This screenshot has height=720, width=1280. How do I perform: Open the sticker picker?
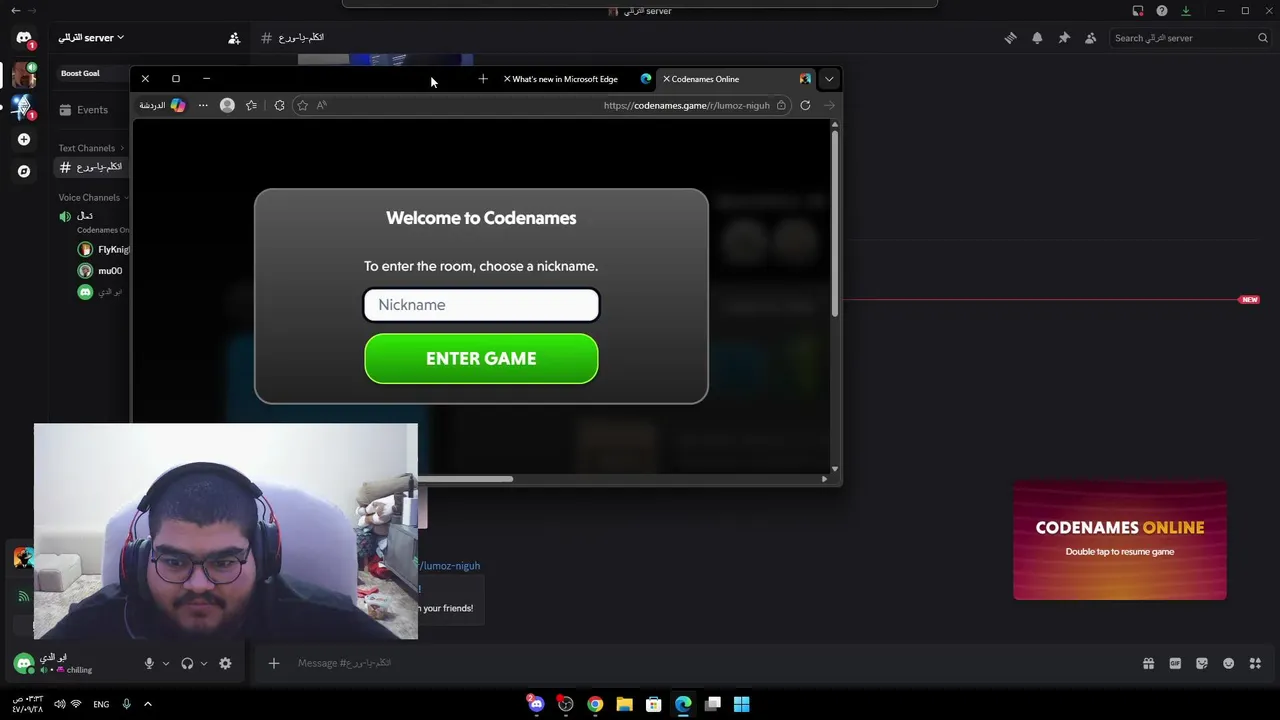(1202, 663)
